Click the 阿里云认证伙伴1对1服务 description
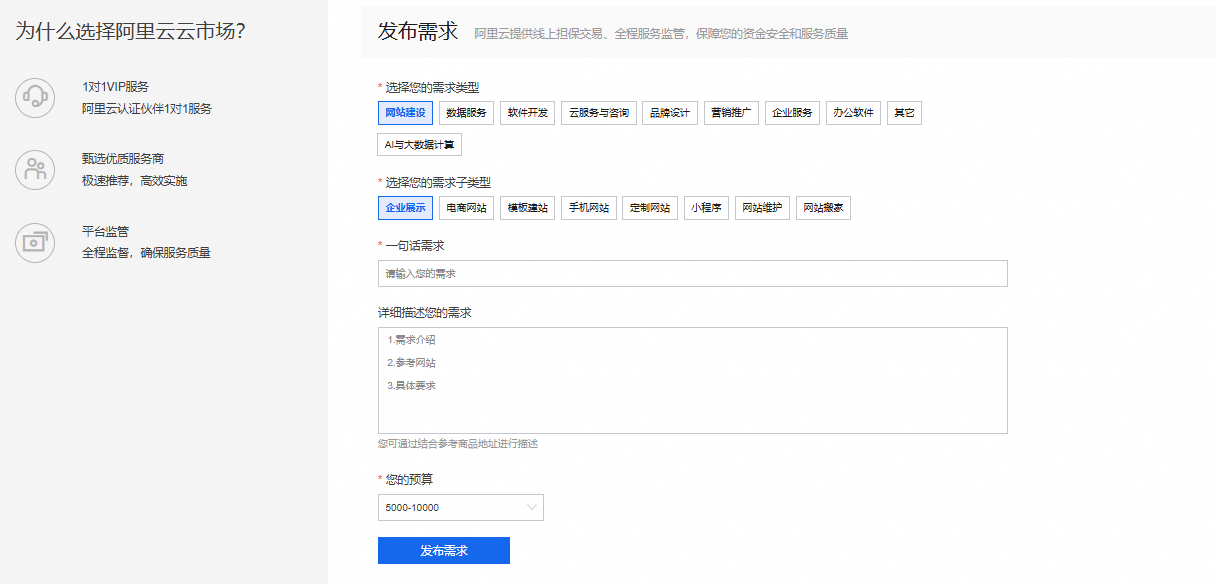The width and height of the screenshot is (1216, 584). 147,109
